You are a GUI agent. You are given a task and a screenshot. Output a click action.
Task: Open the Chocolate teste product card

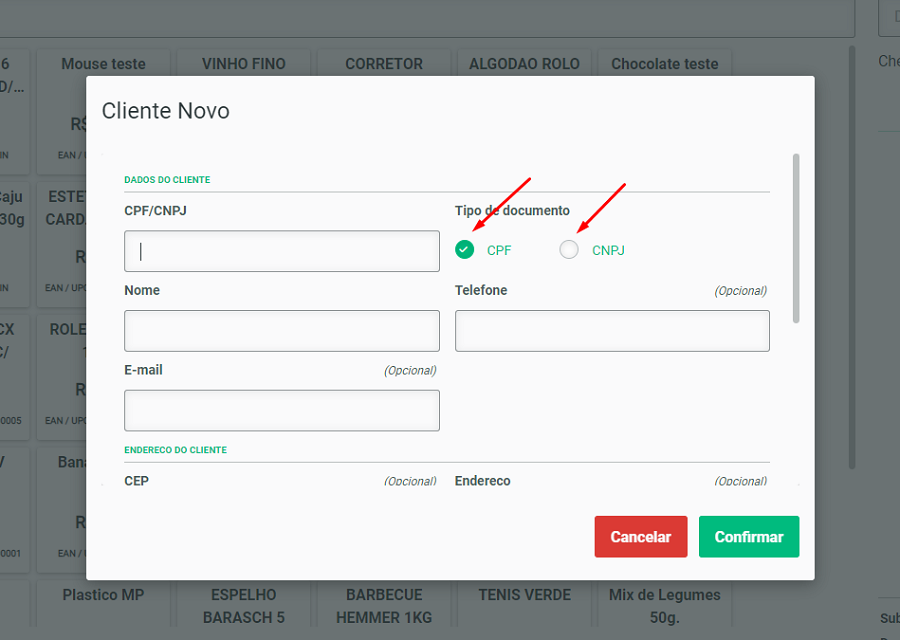(x=664, y=62)
